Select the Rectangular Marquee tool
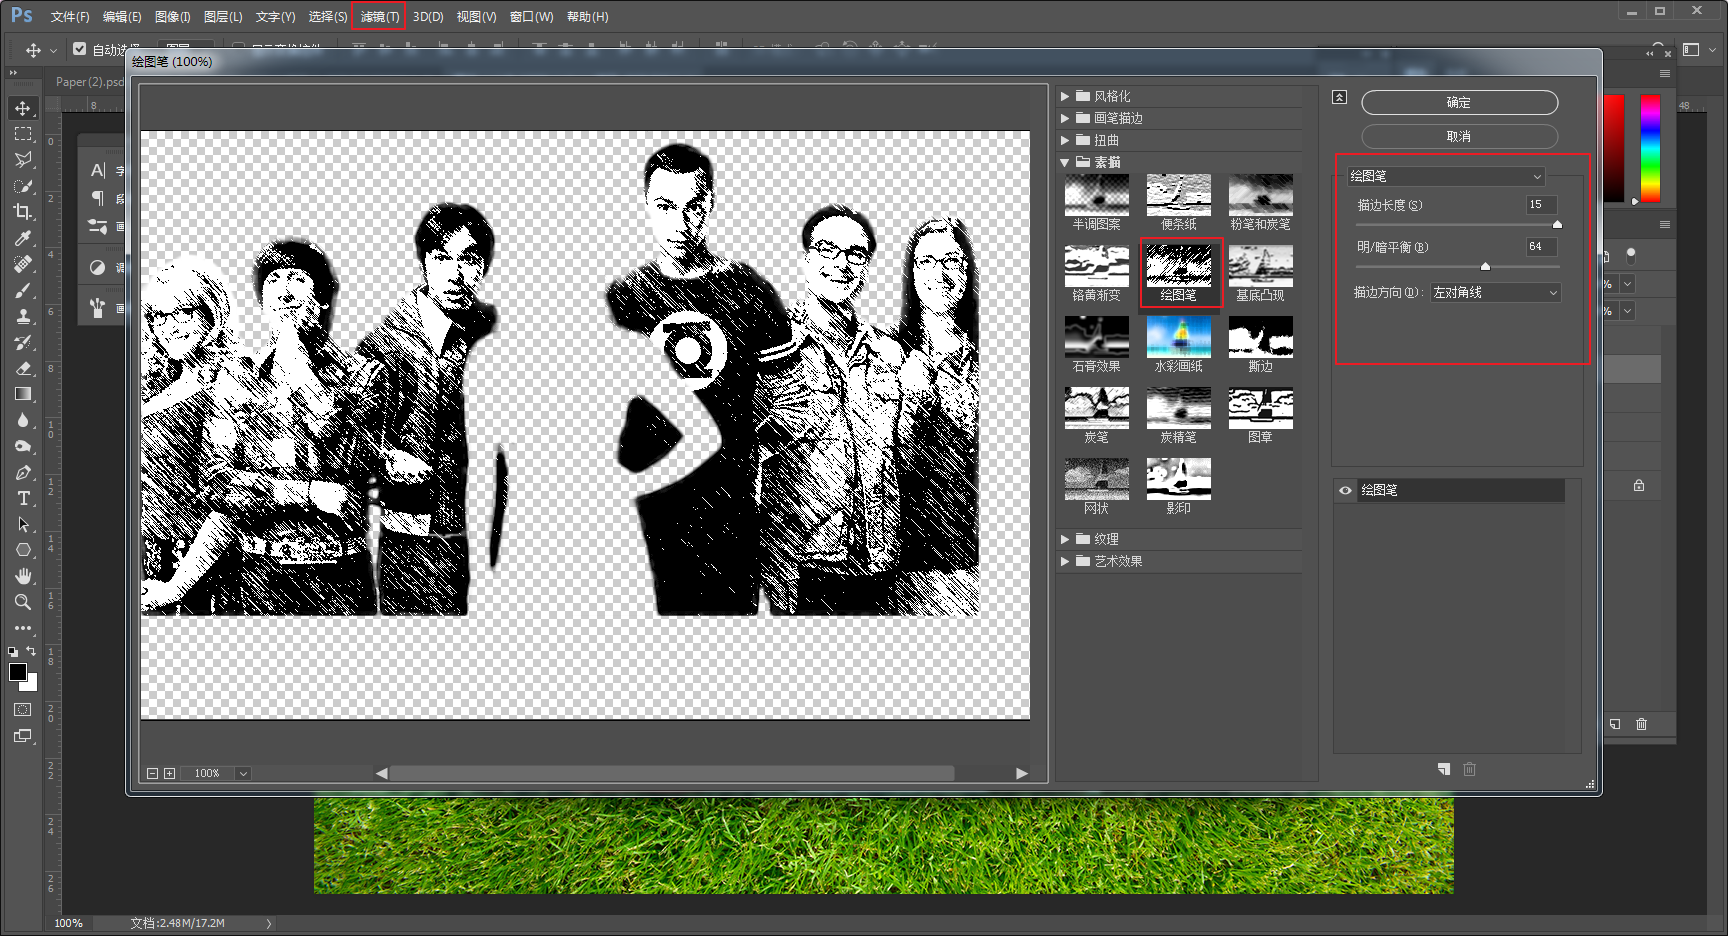The height and width of the screenshot is (936, 1728). [23, 133]
